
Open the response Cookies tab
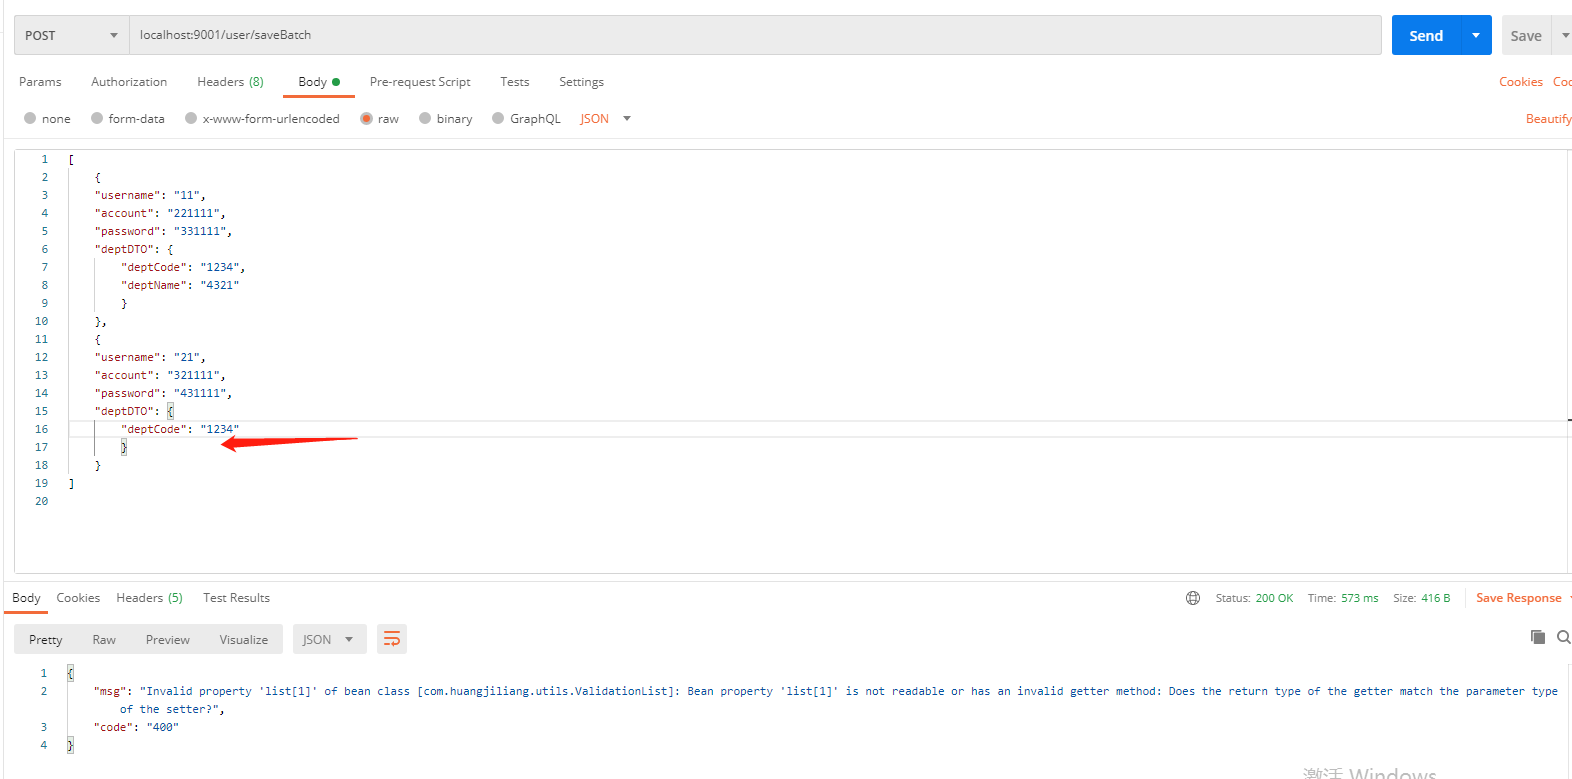point(78,598)
